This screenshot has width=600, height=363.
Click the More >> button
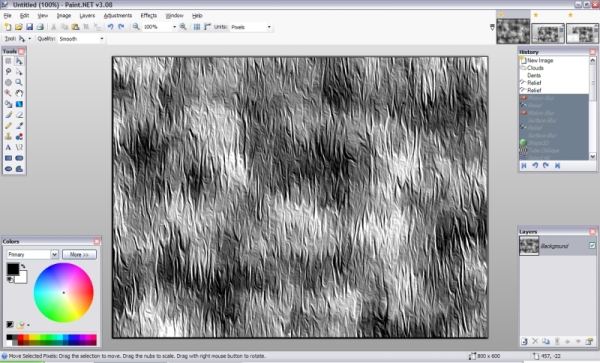79,254
